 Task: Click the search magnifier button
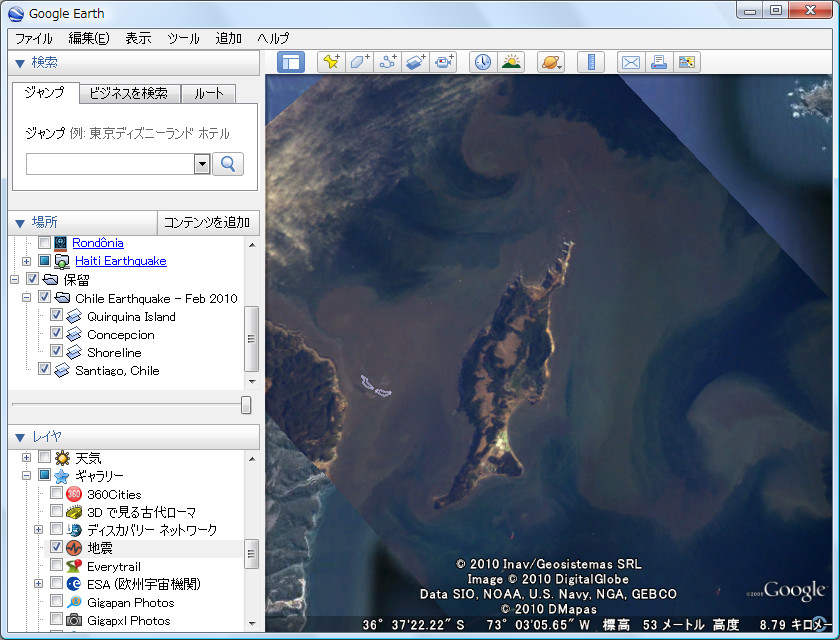(x=228, y=164)
